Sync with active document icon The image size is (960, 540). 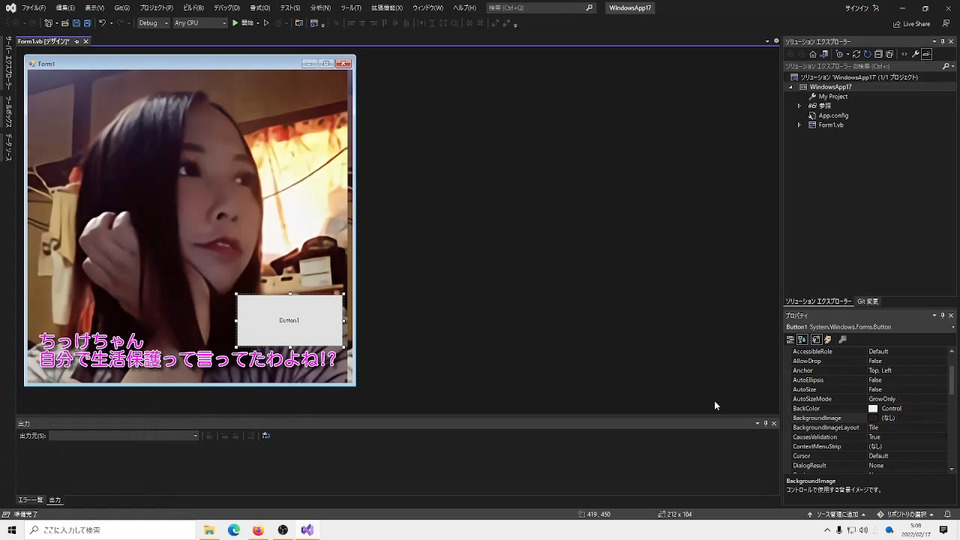[x=857, y=54]
